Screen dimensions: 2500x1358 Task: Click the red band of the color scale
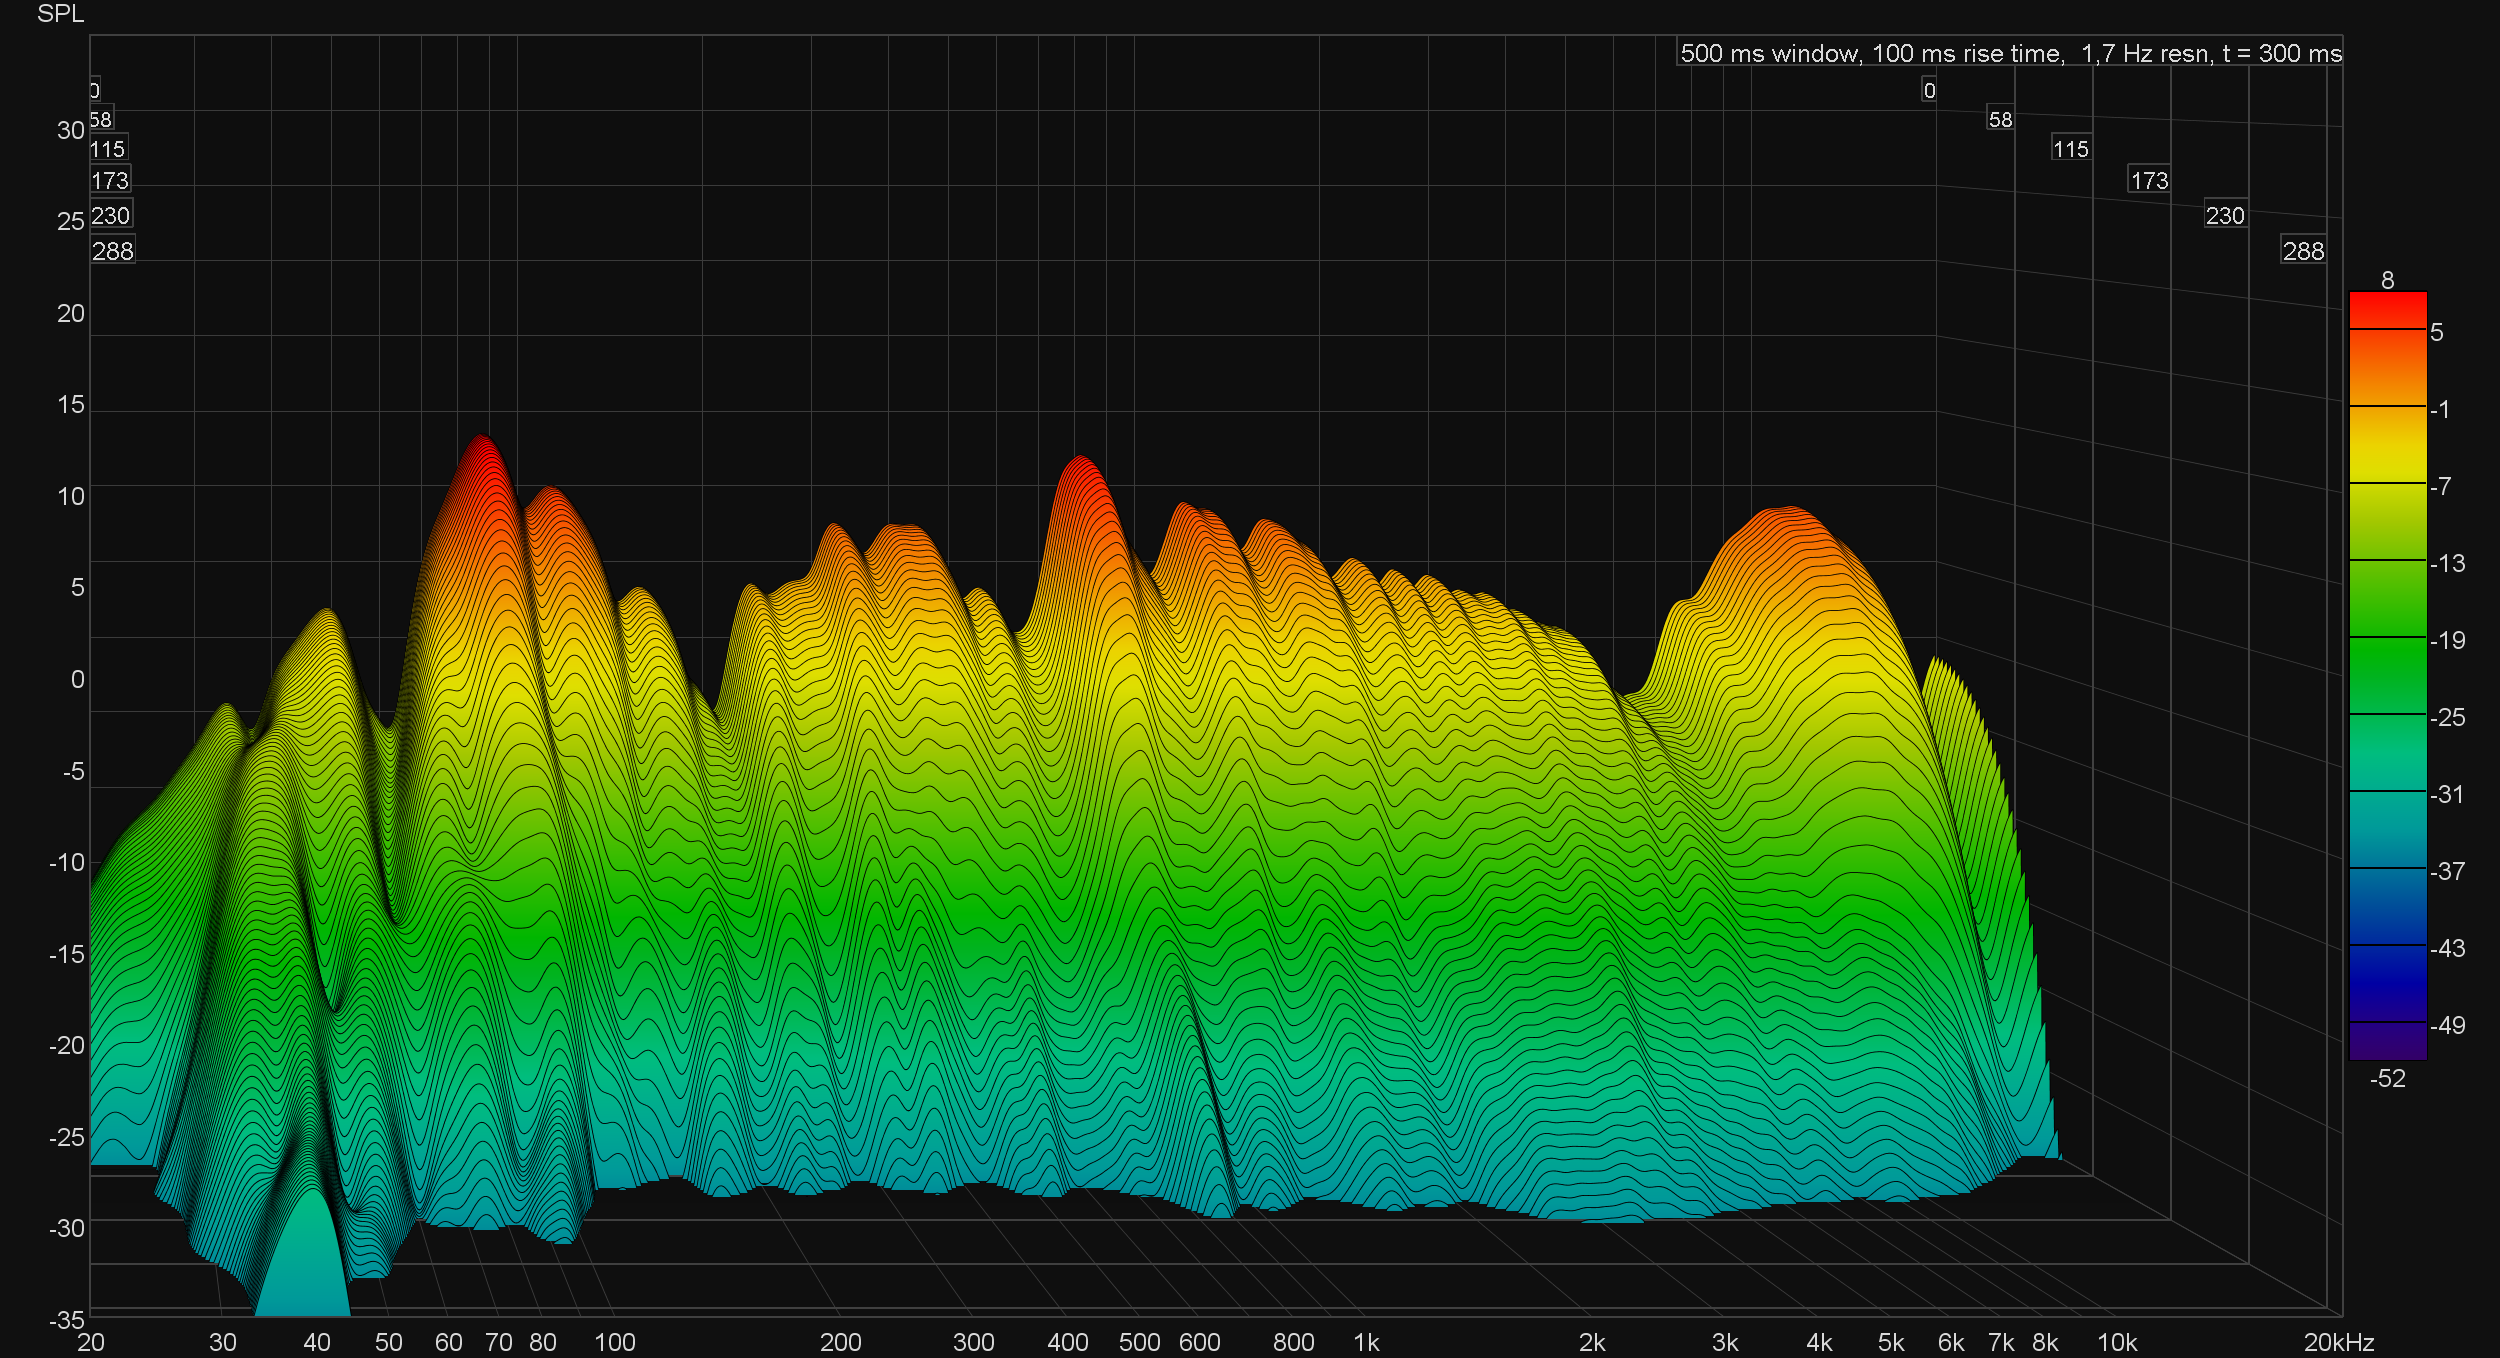(x=2387, y=310)
